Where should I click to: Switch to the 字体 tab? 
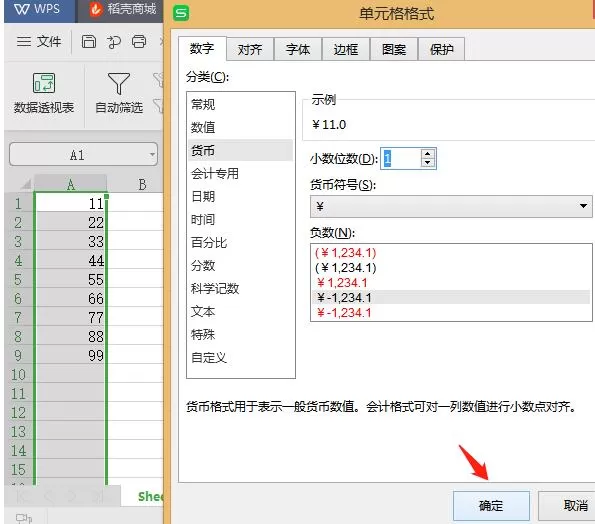point(298,49)
